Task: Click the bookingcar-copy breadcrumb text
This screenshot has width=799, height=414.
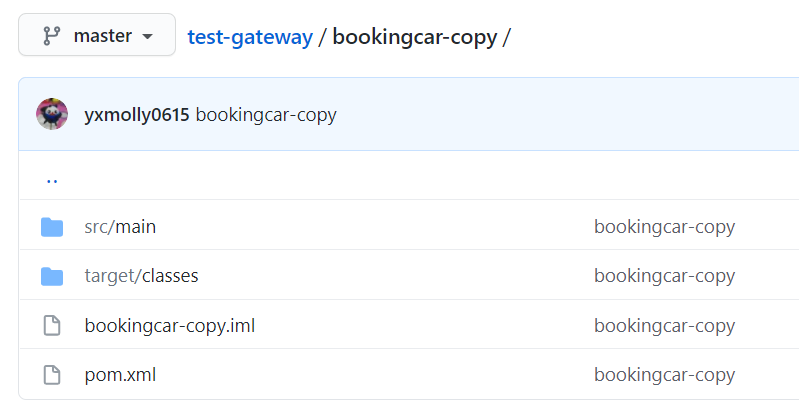Action: [415, 37]
